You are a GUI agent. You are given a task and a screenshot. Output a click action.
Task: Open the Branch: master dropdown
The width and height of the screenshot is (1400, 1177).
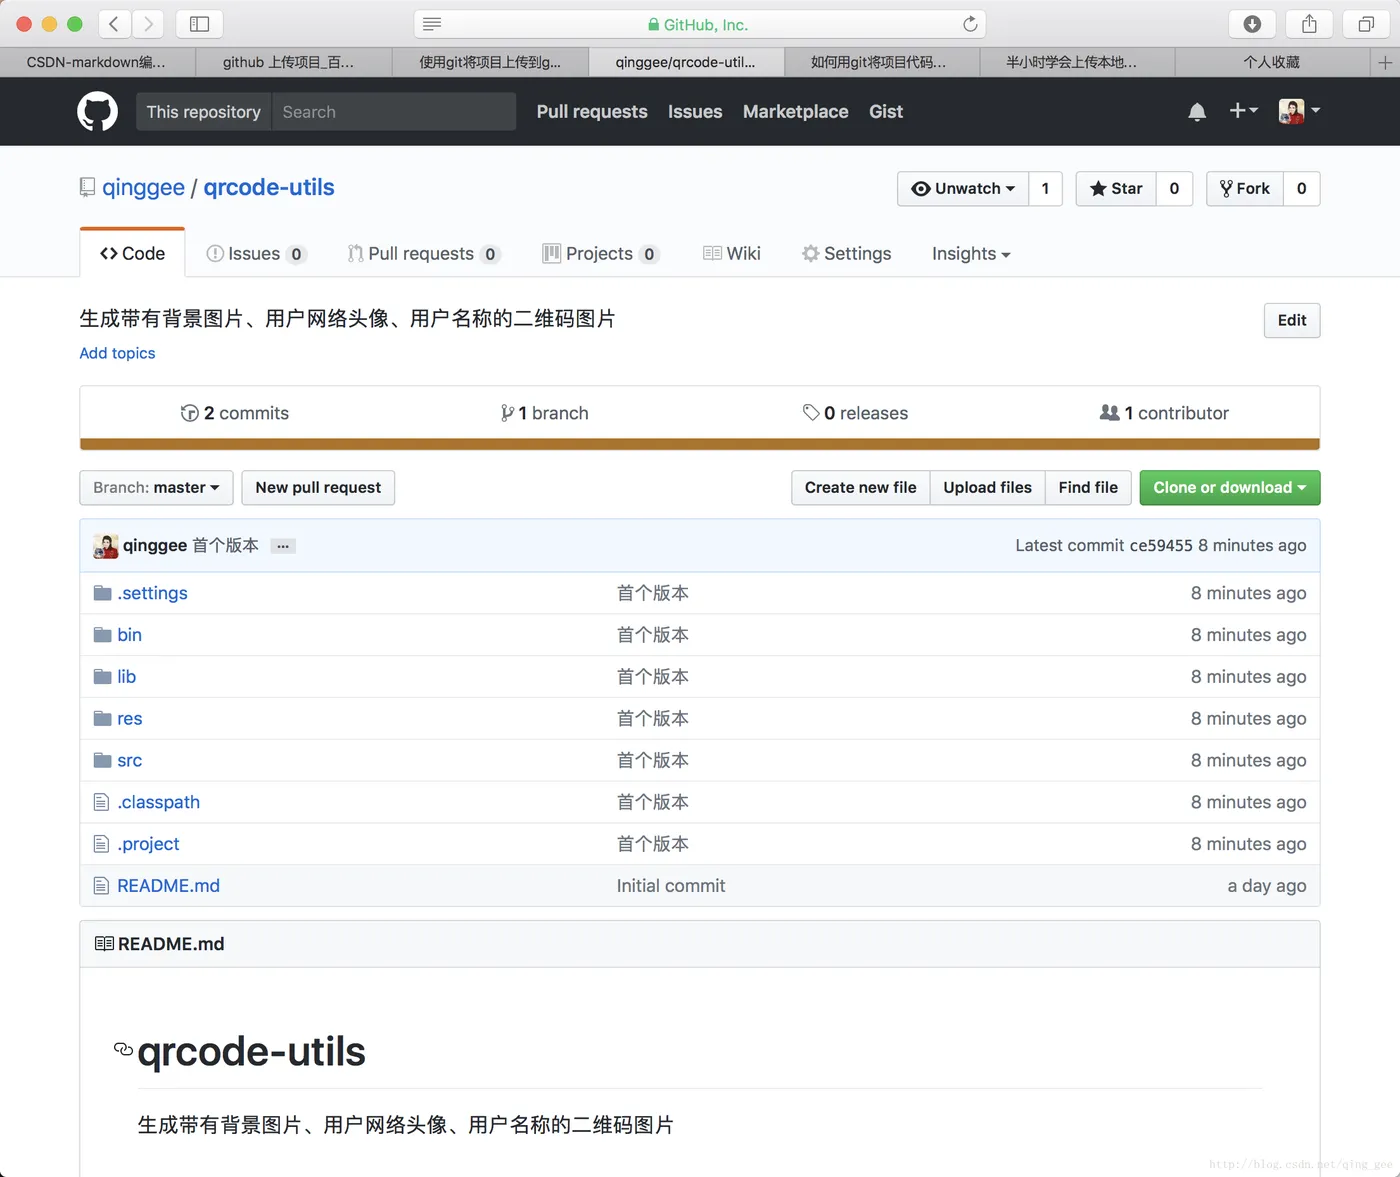click(x=156, y=487)
